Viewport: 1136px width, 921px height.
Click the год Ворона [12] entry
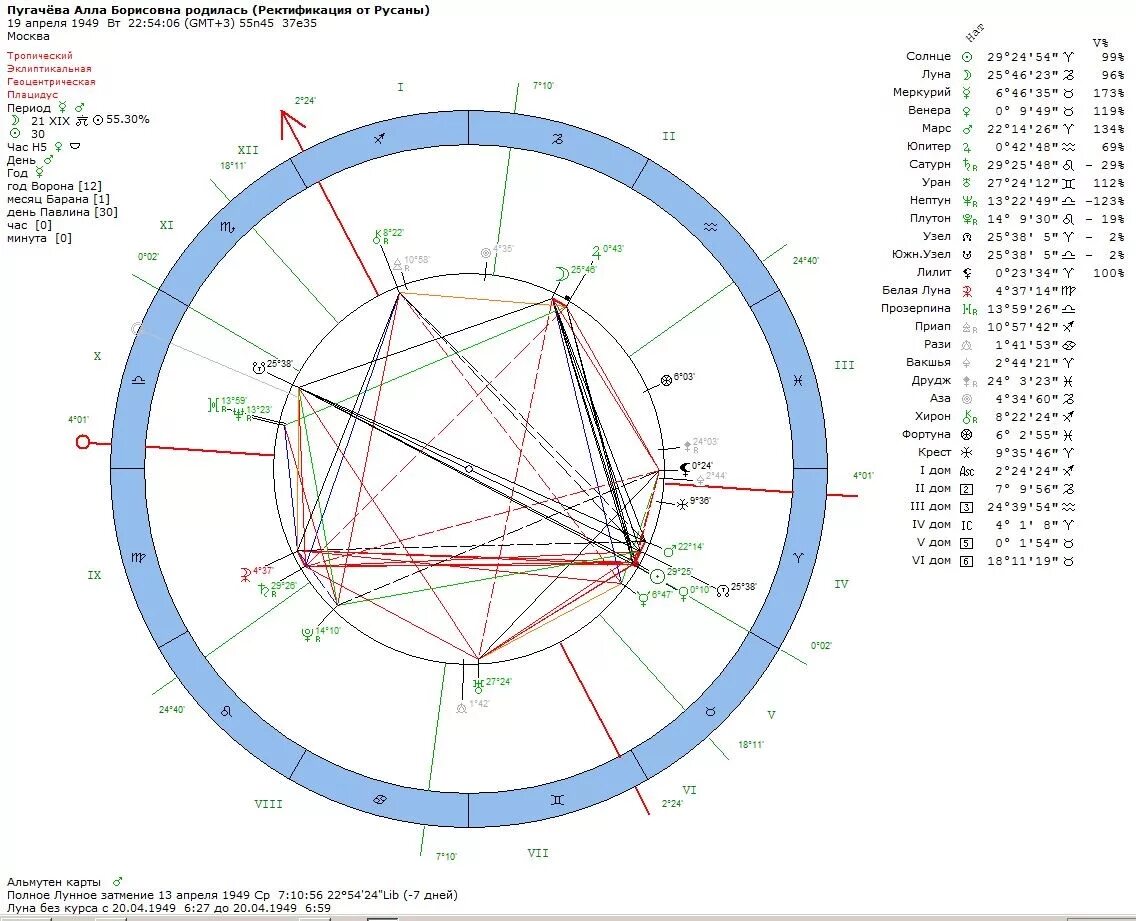coord(54,186)
